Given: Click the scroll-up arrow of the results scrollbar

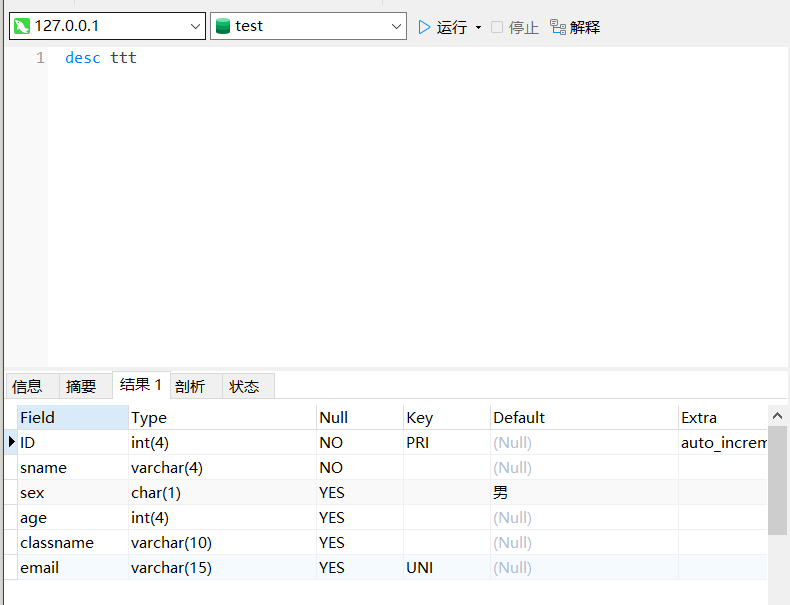Looking at the screenshot, I should [x=777, y=415].
